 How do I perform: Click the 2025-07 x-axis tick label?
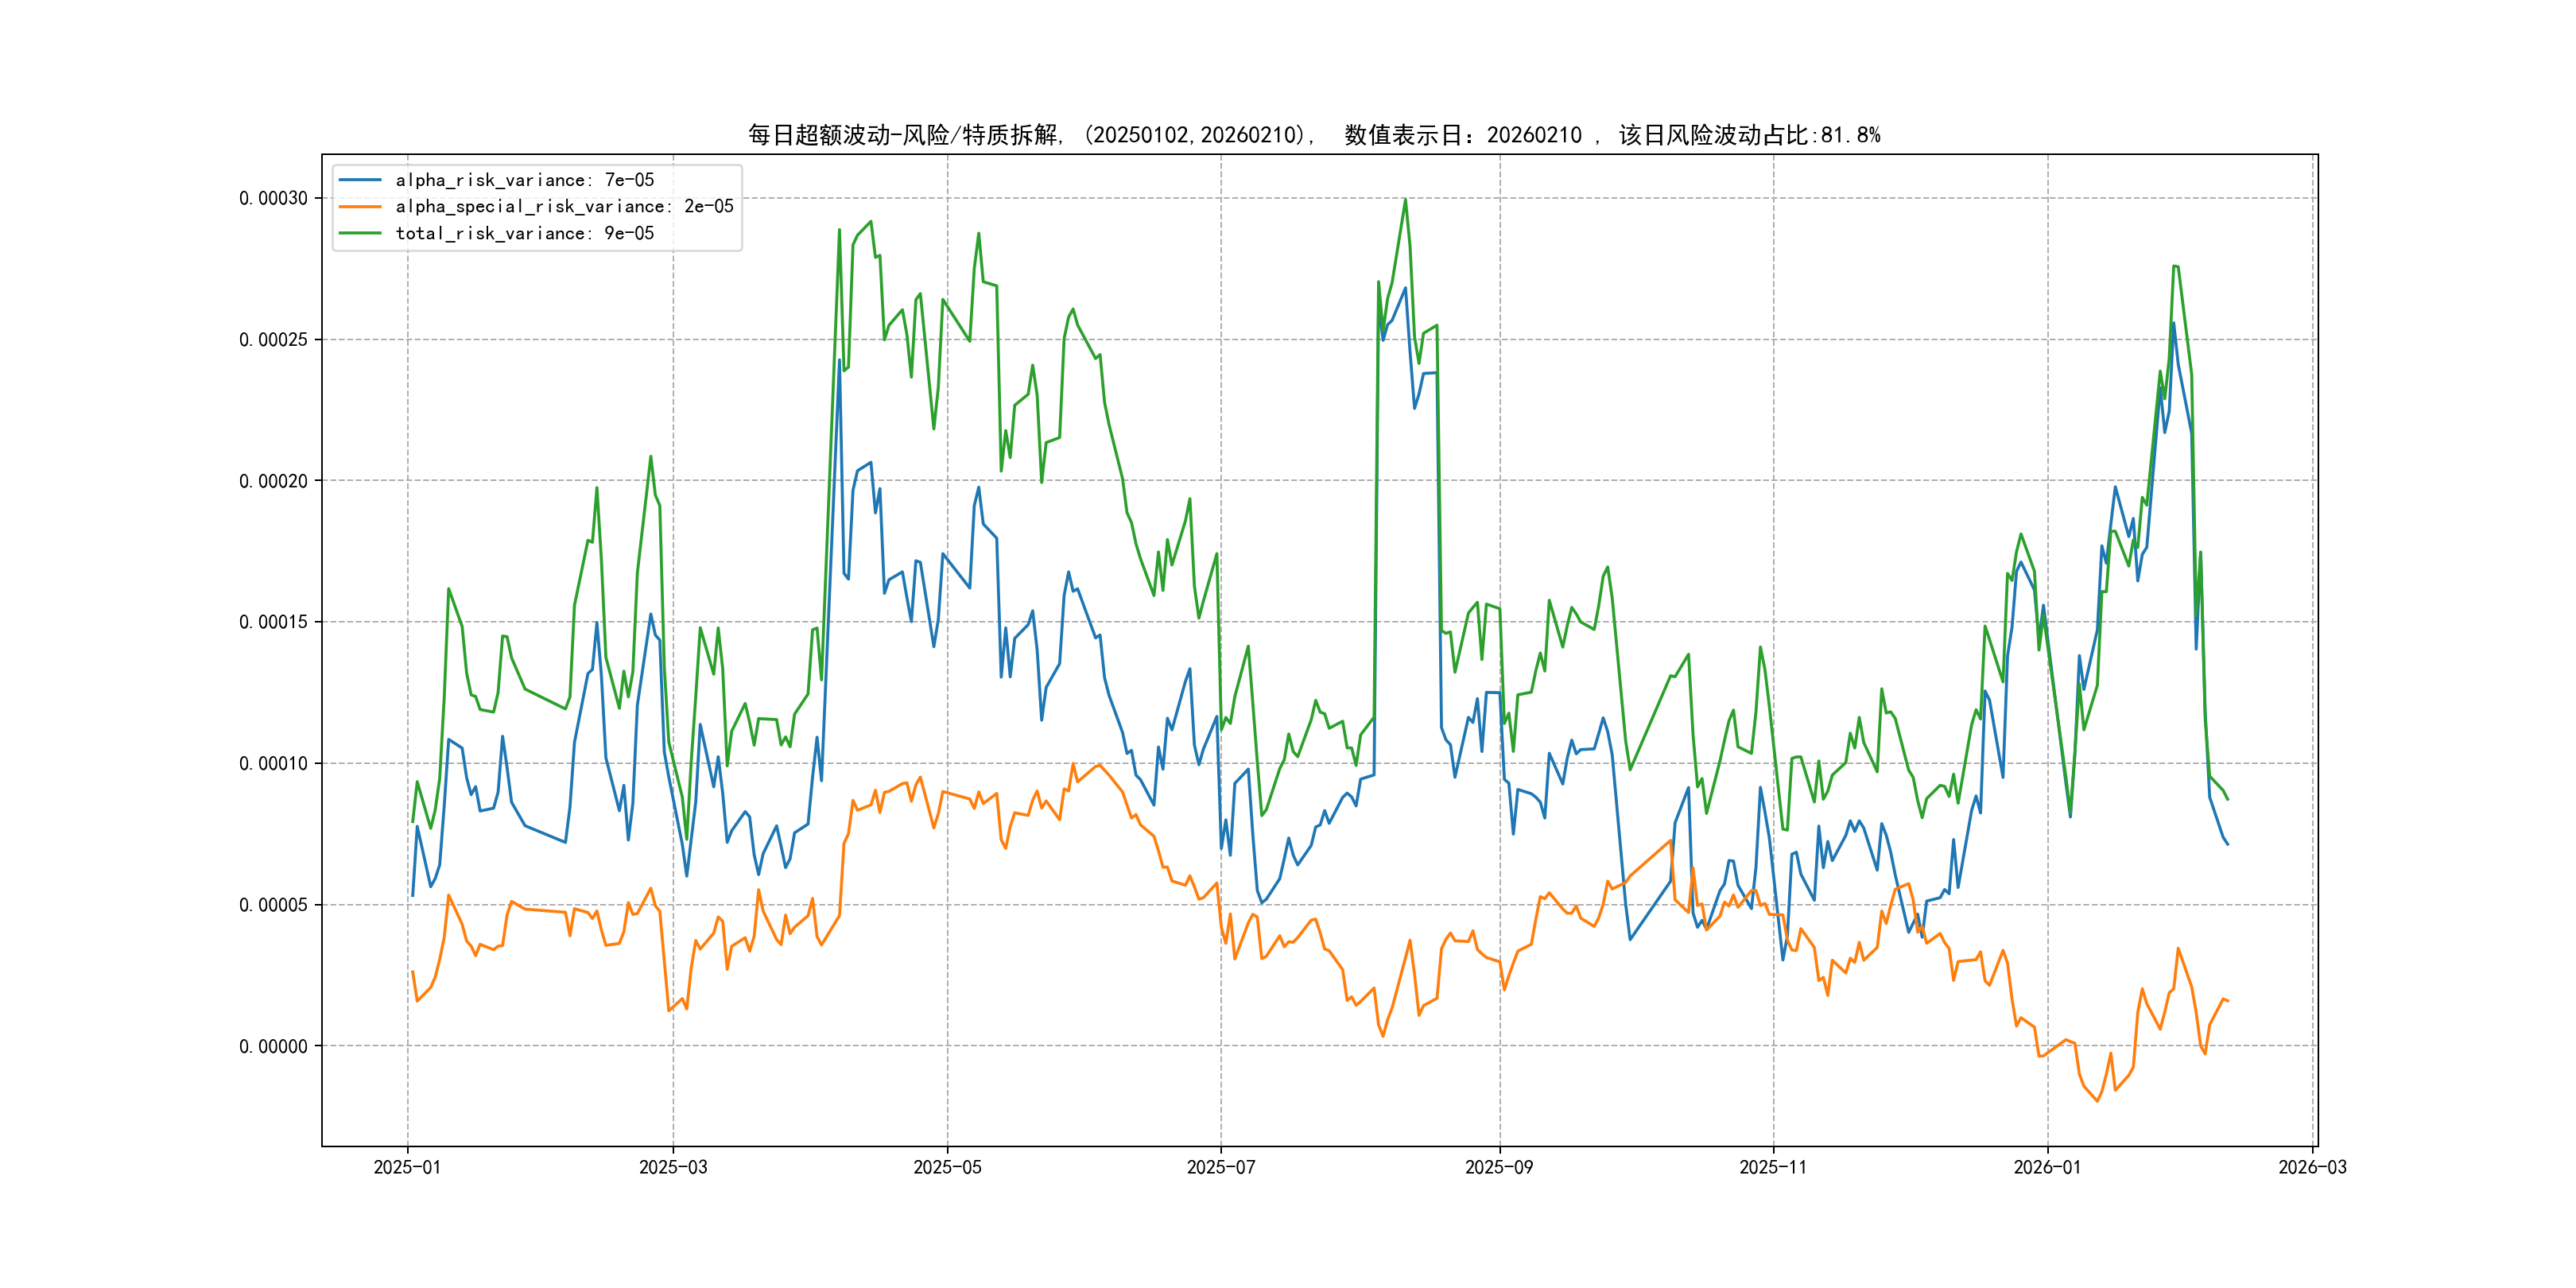click(1220, 1167)
